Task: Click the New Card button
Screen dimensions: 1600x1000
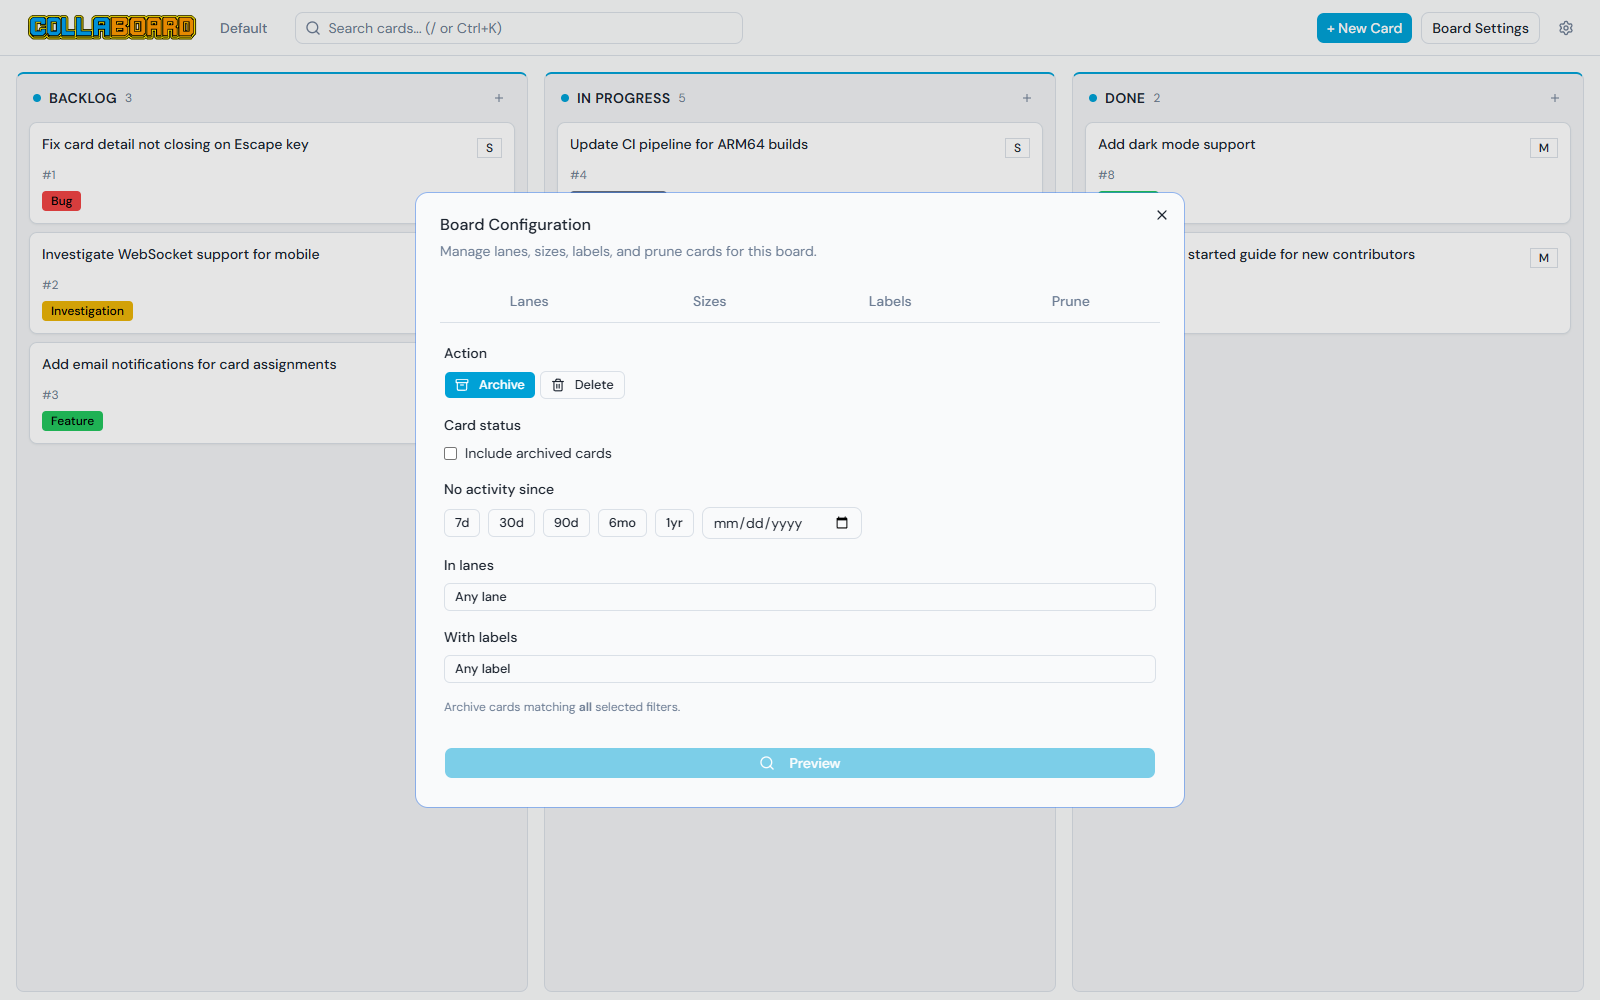Action: coord(1364,28)
